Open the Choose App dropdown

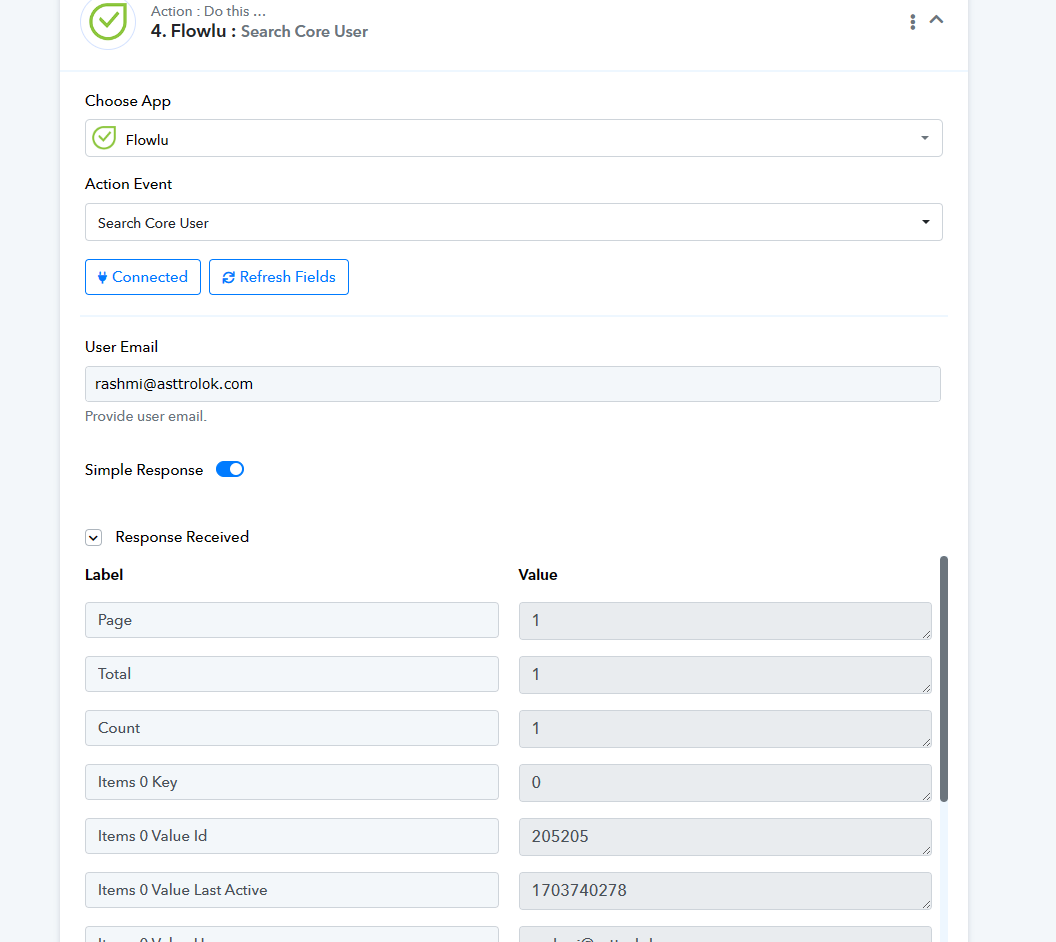513,138
